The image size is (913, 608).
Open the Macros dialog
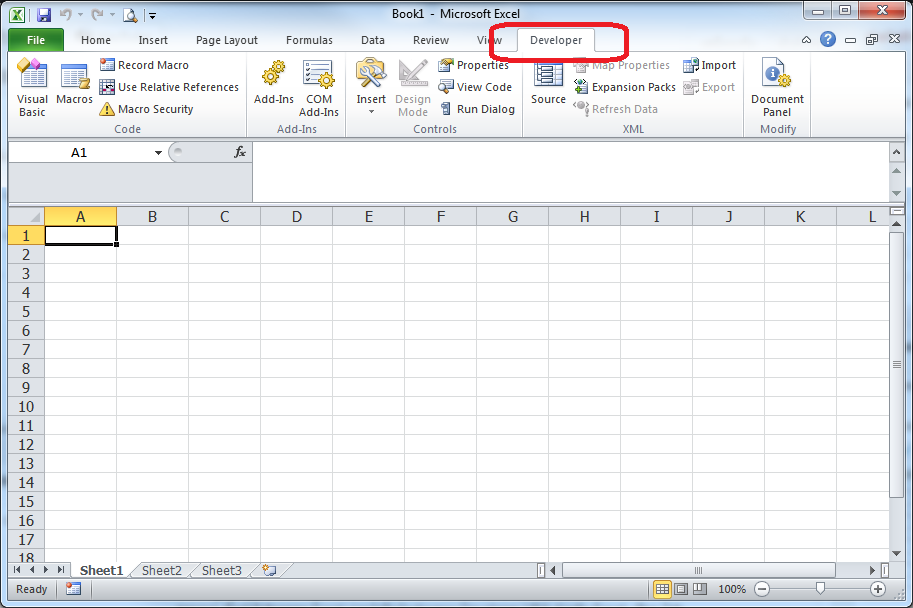[x=75, y=84]
